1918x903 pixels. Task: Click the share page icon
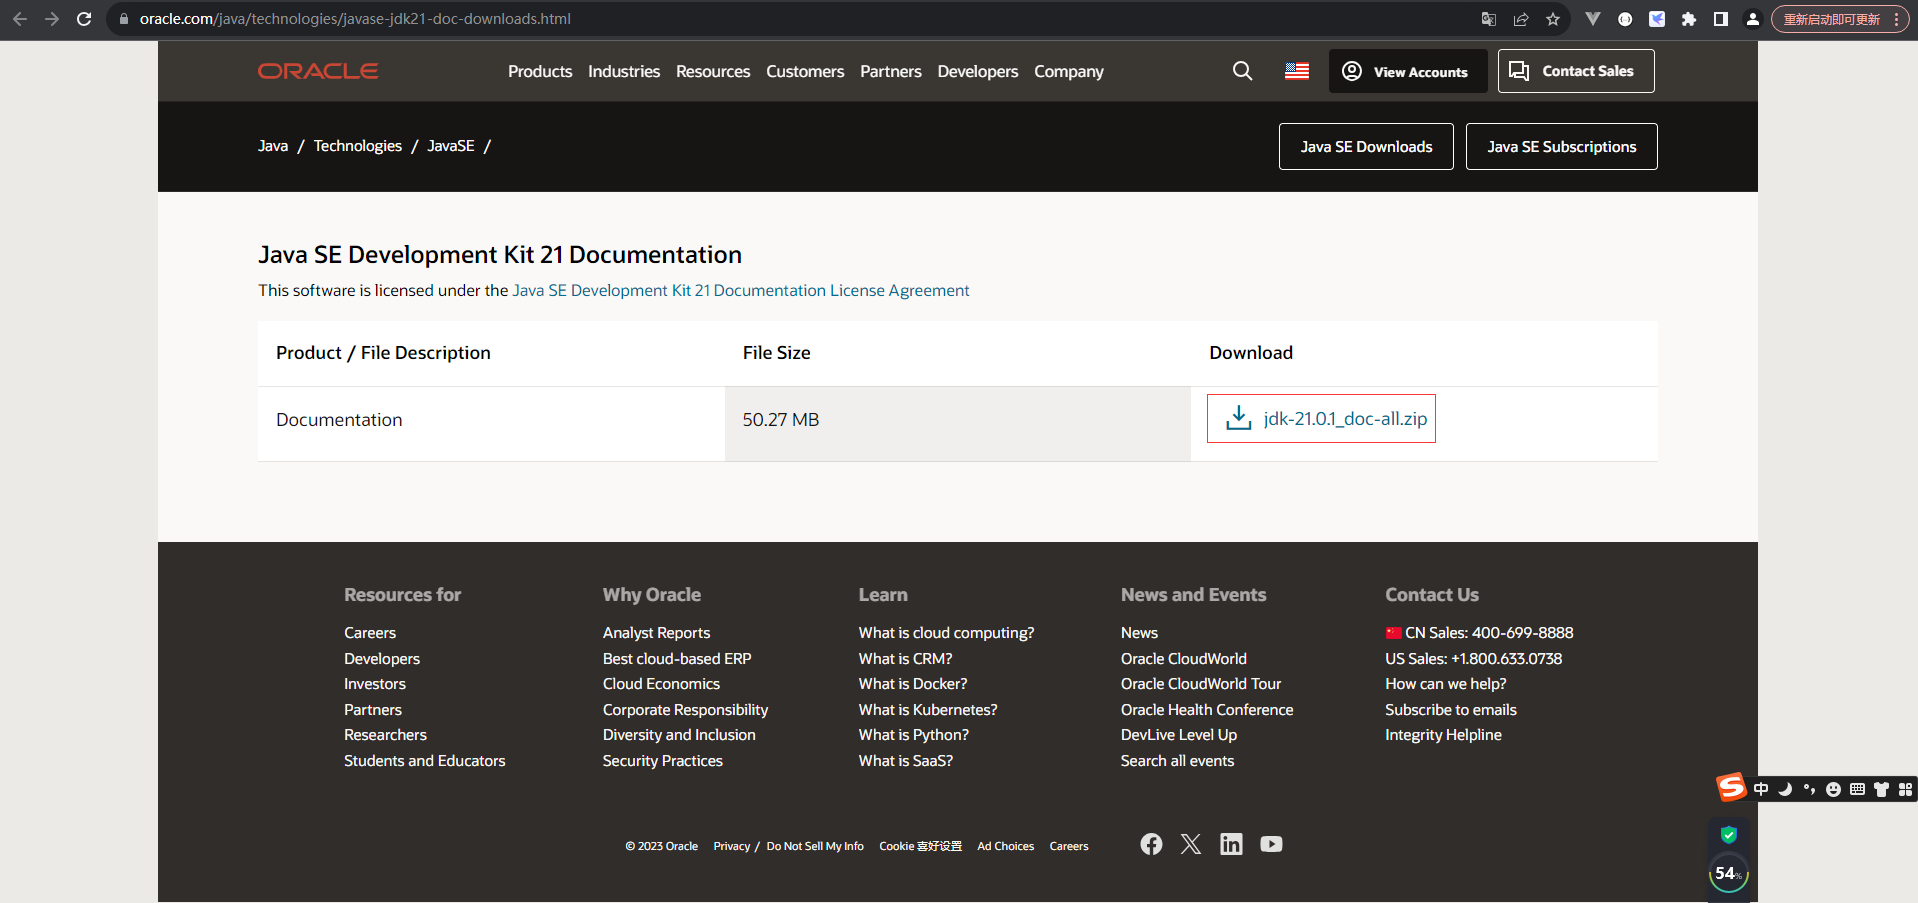[x=1521, y=19]
